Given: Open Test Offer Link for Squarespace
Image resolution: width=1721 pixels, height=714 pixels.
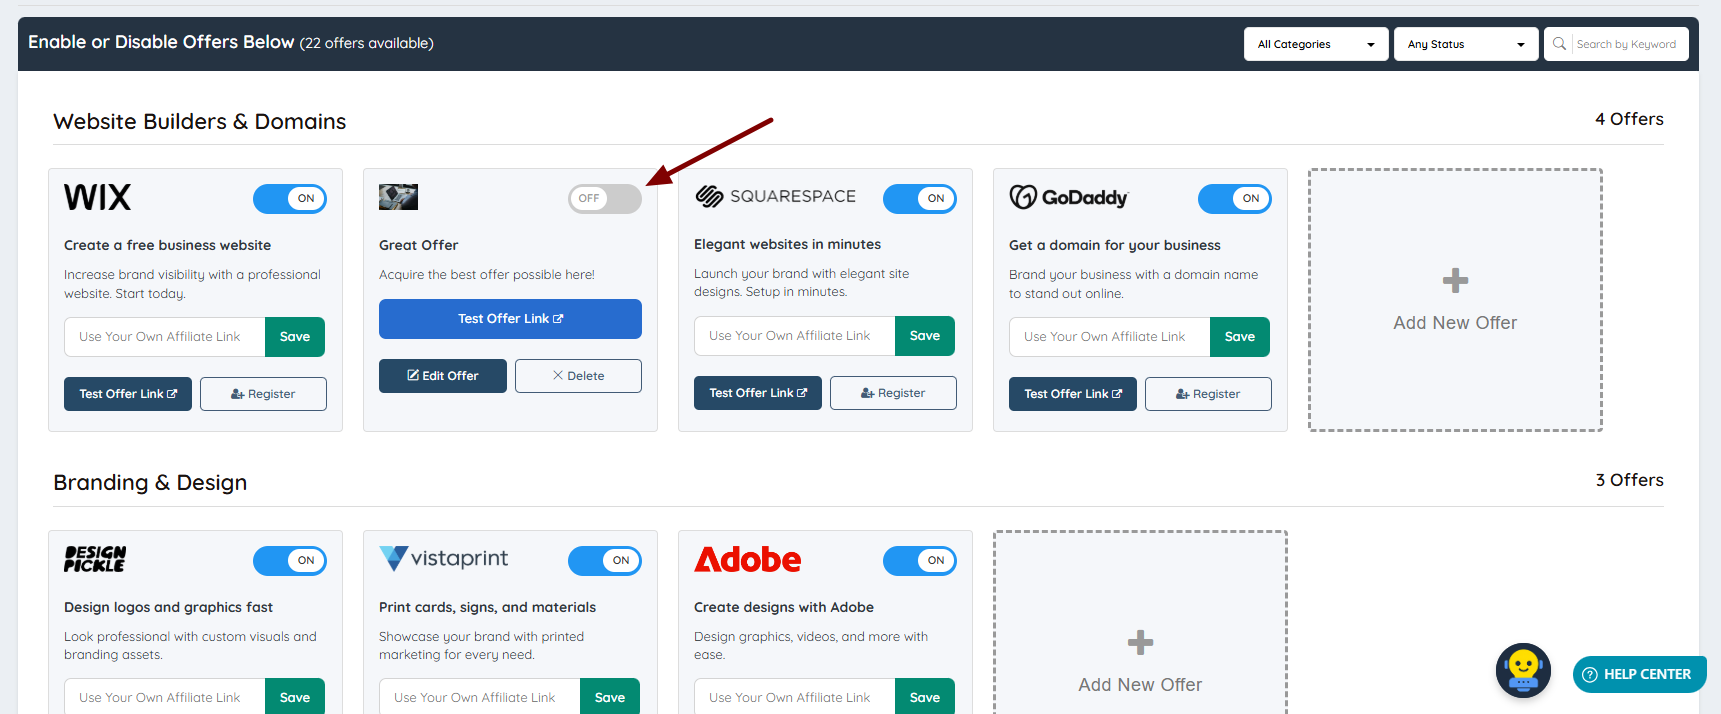Looking at the screenshot, I should 758,393.
